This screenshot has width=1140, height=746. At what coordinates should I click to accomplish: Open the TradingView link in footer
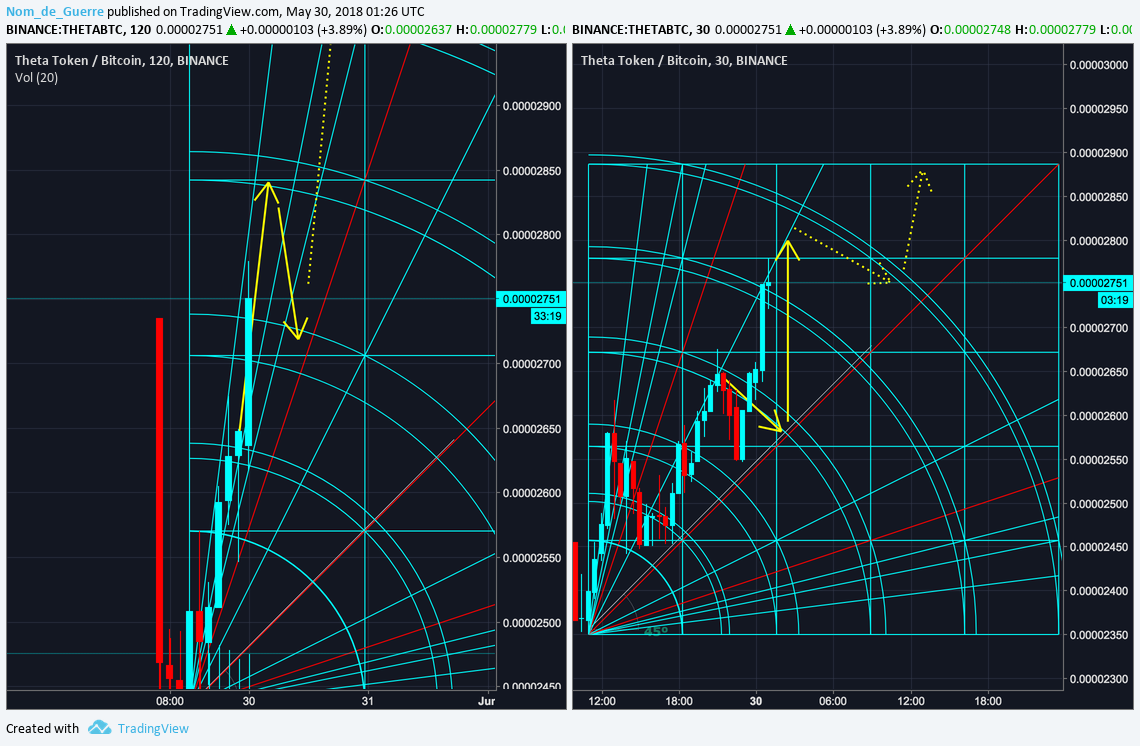click(x=153, y=729)
